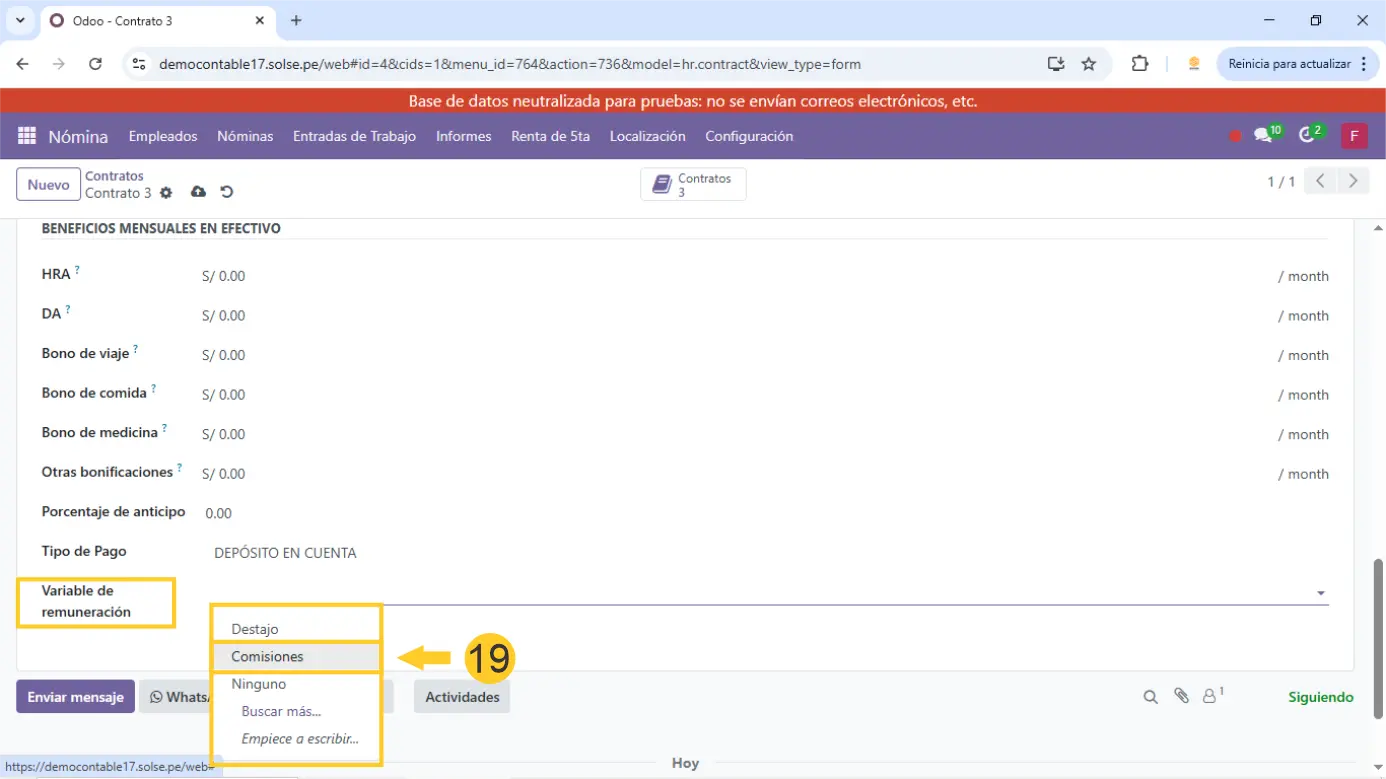This screenshot has height=779, width=1386.
Task: Open the Empleados menu
Action: 163,136
